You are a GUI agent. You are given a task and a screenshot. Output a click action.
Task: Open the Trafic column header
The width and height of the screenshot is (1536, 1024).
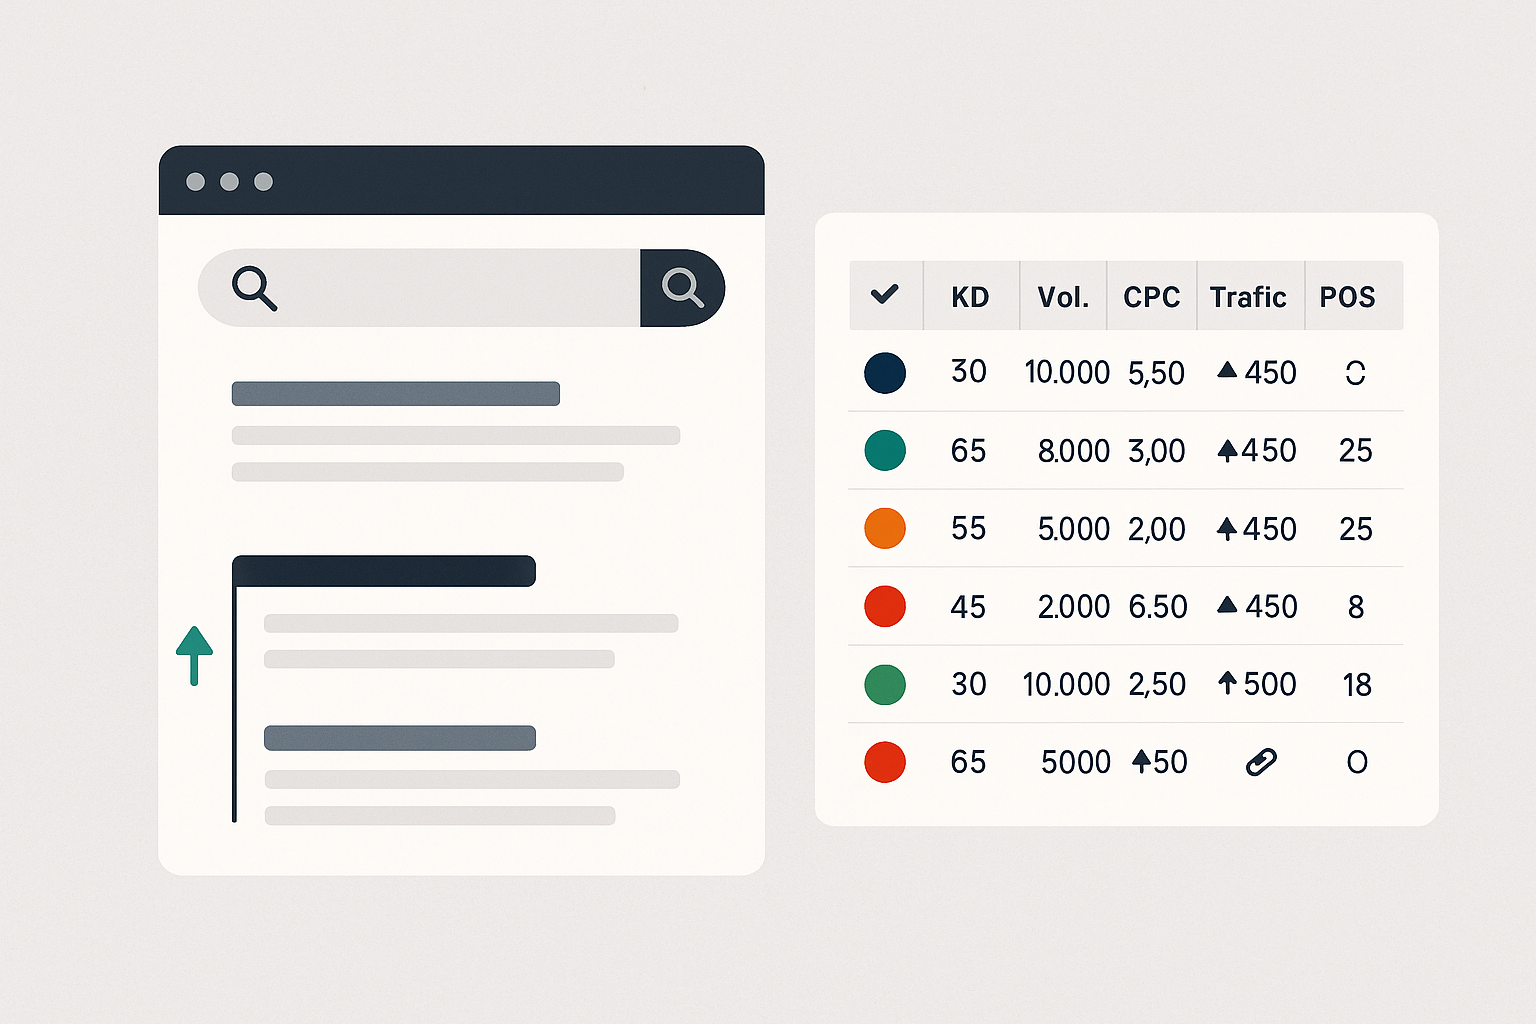pos(1248,297)
